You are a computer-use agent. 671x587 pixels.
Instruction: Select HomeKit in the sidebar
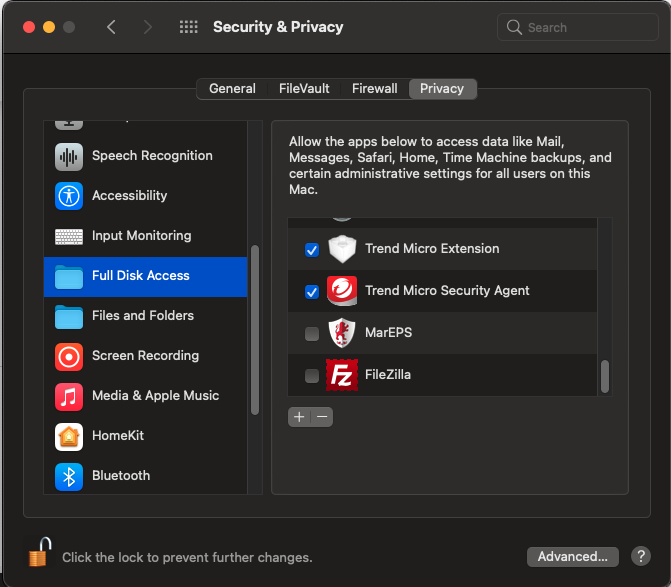145,437
